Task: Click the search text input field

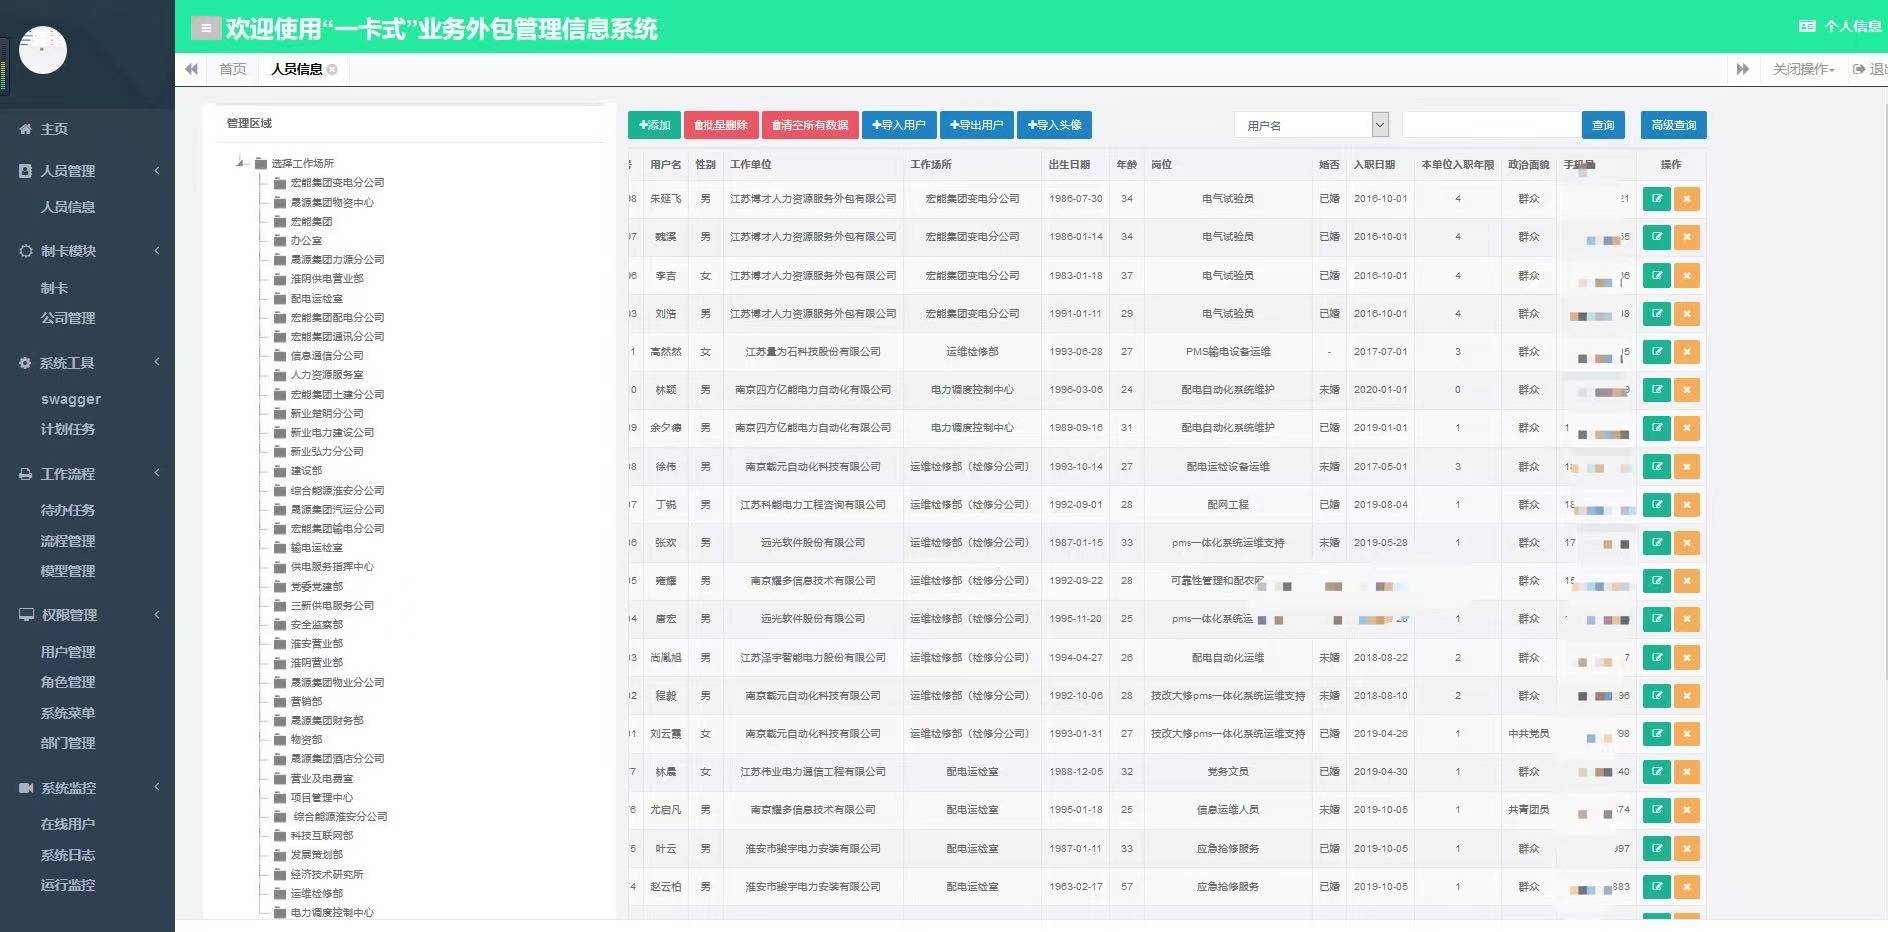Action: tap(1490, 125)
